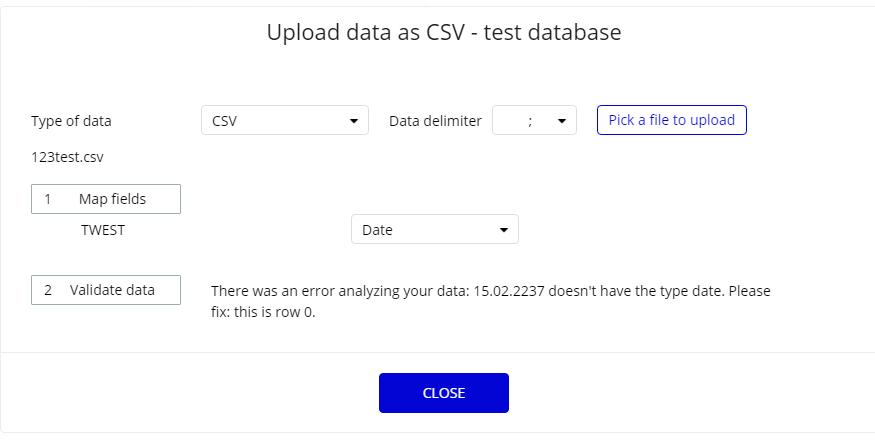Screen dimensions: 875x441
Task: Open the Data delimiter dropdown
Action: click(x=534, y=121)
